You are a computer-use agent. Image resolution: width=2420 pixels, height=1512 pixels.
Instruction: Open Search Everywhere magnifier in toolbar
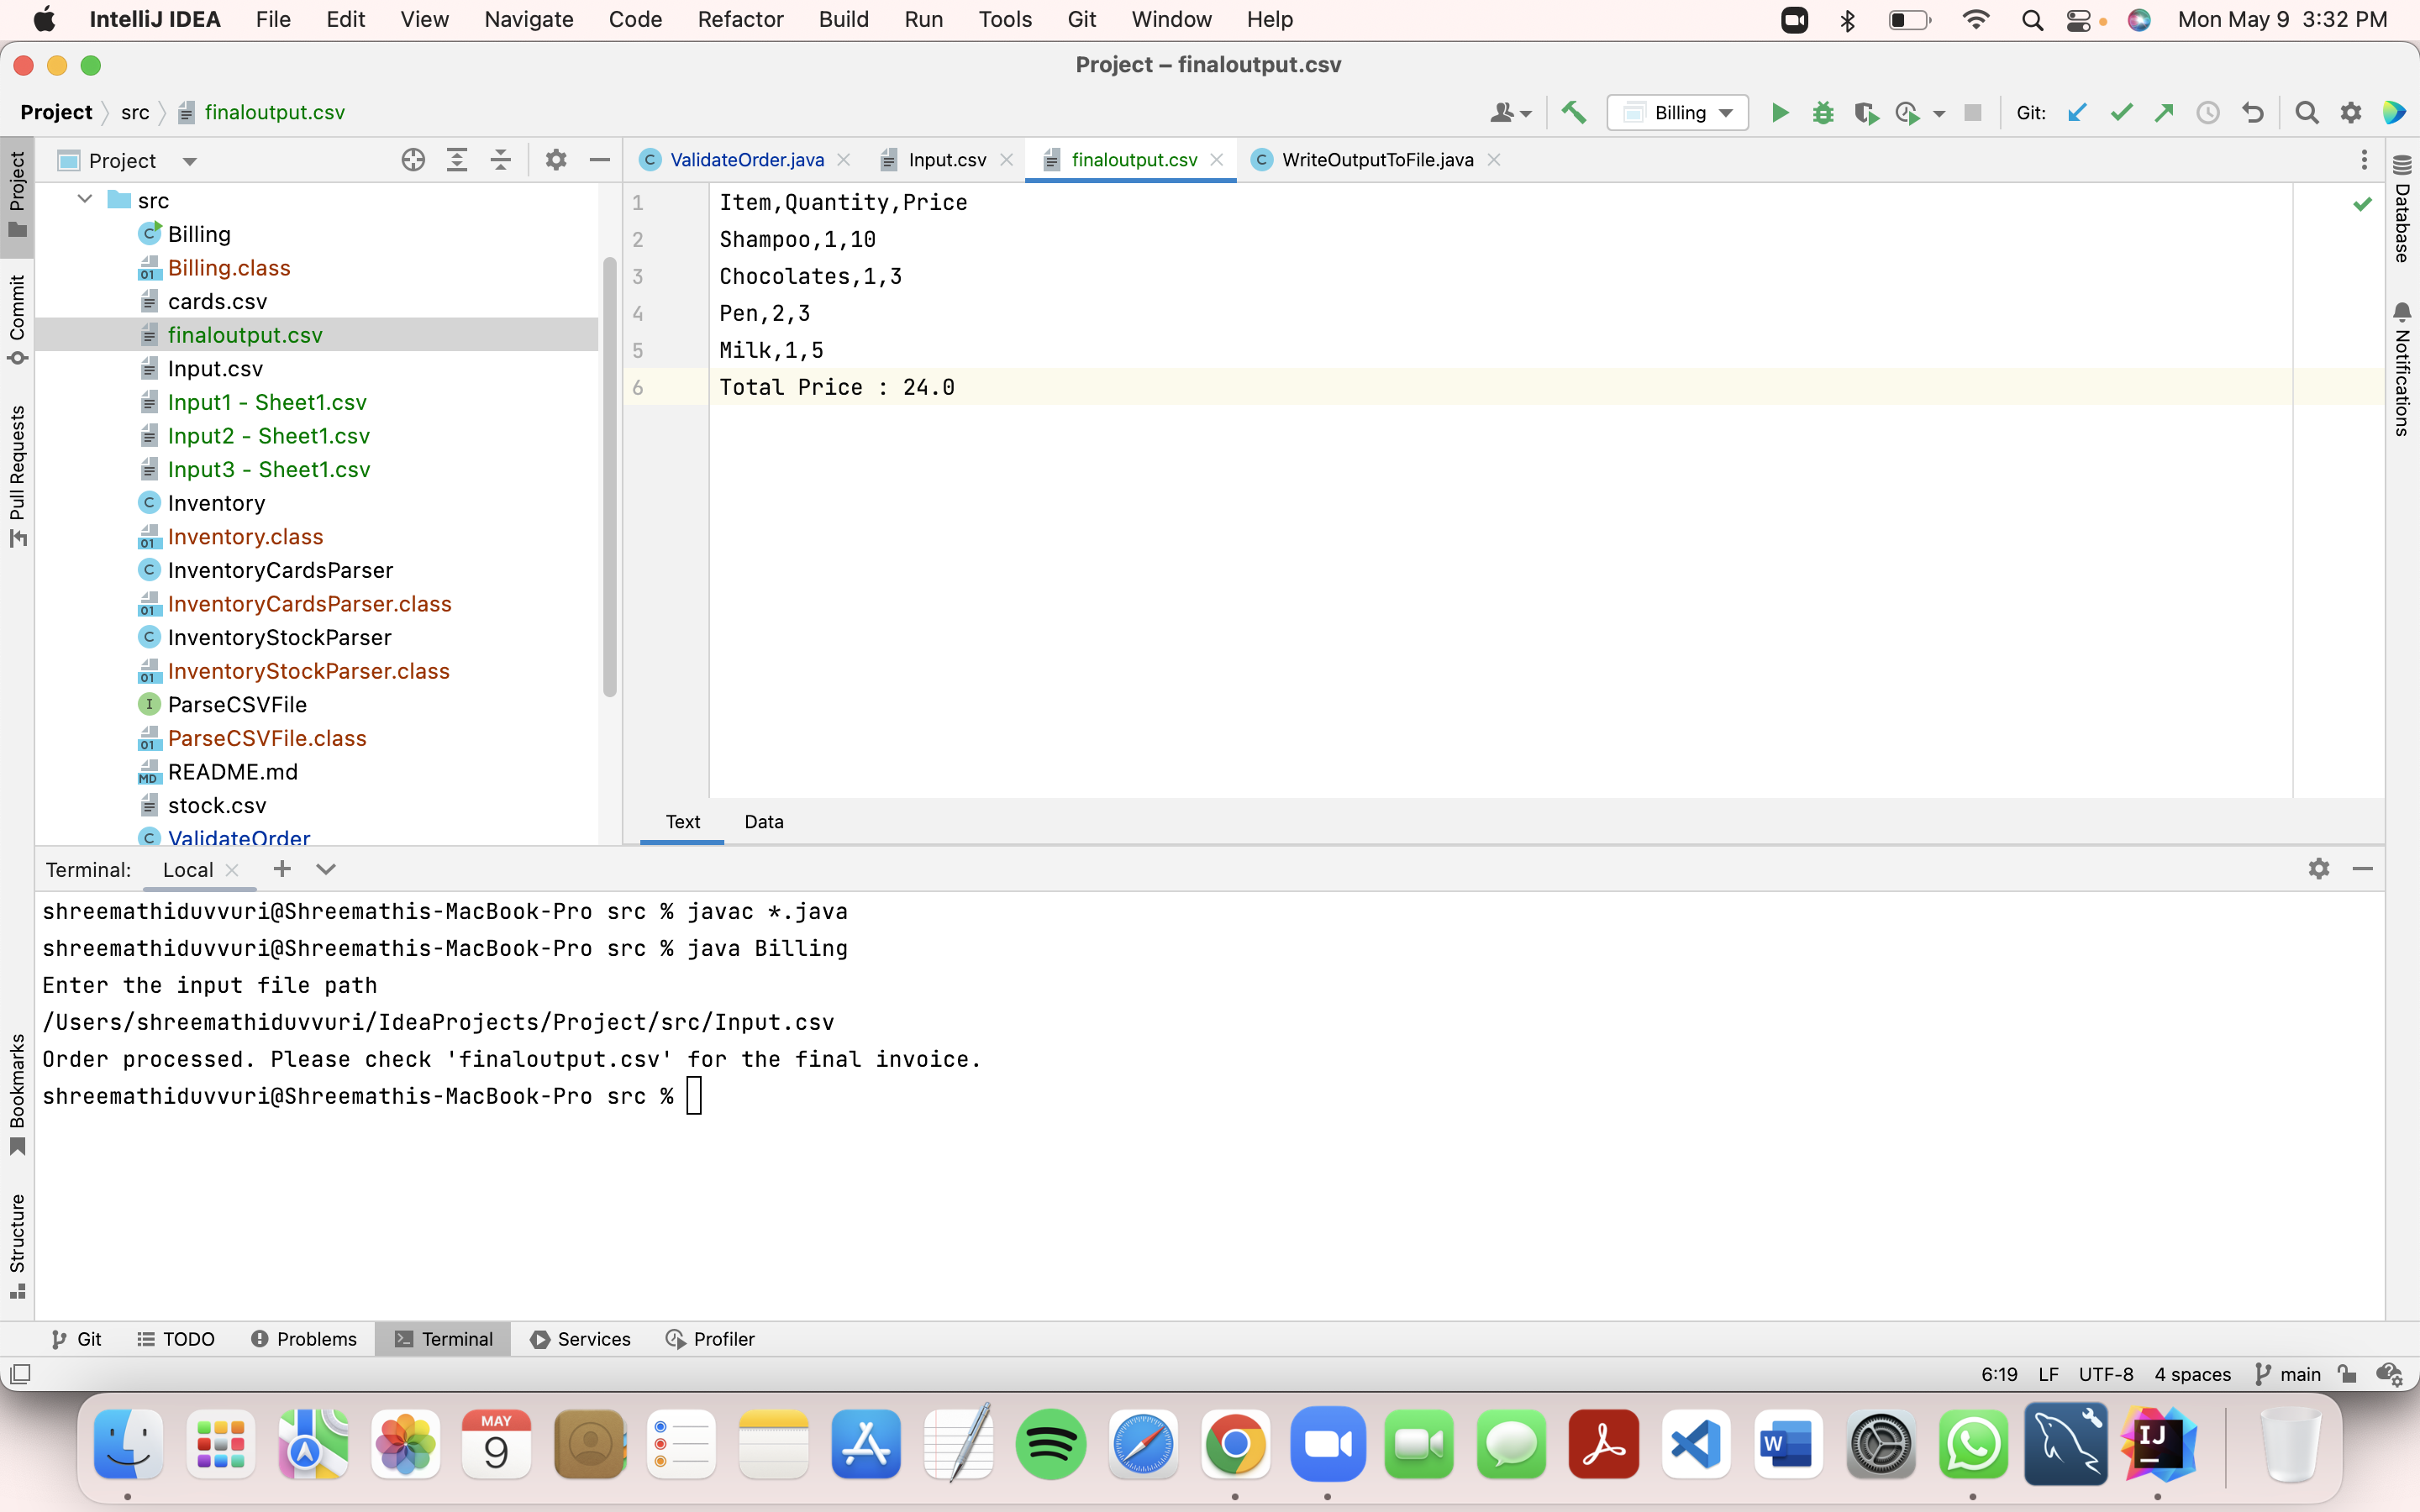coord(2307,113)
